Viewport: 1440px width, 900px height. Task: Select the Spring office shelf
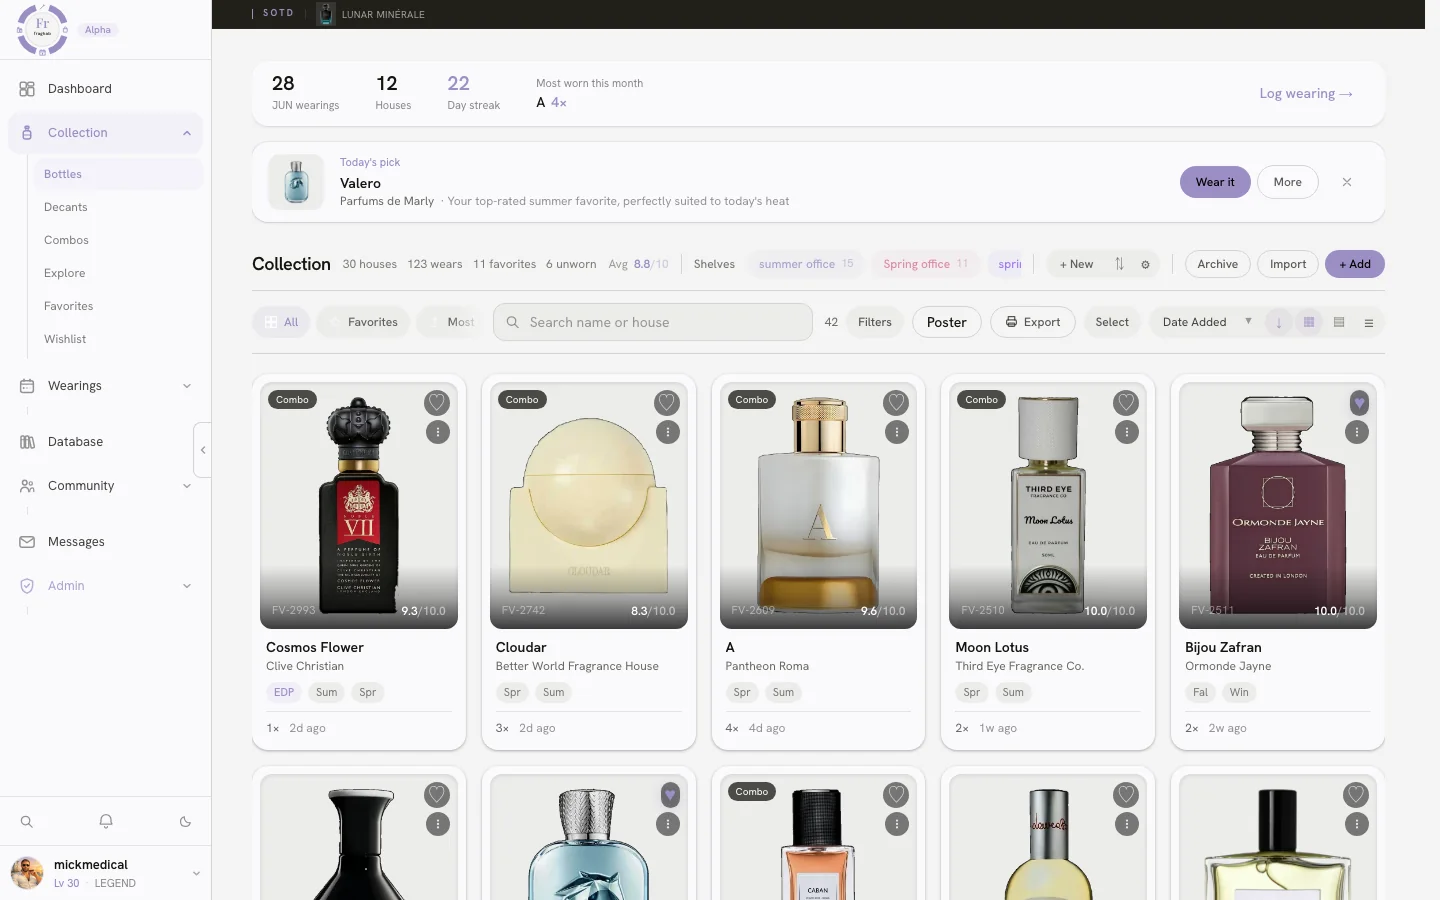click(x=925, y=264)
